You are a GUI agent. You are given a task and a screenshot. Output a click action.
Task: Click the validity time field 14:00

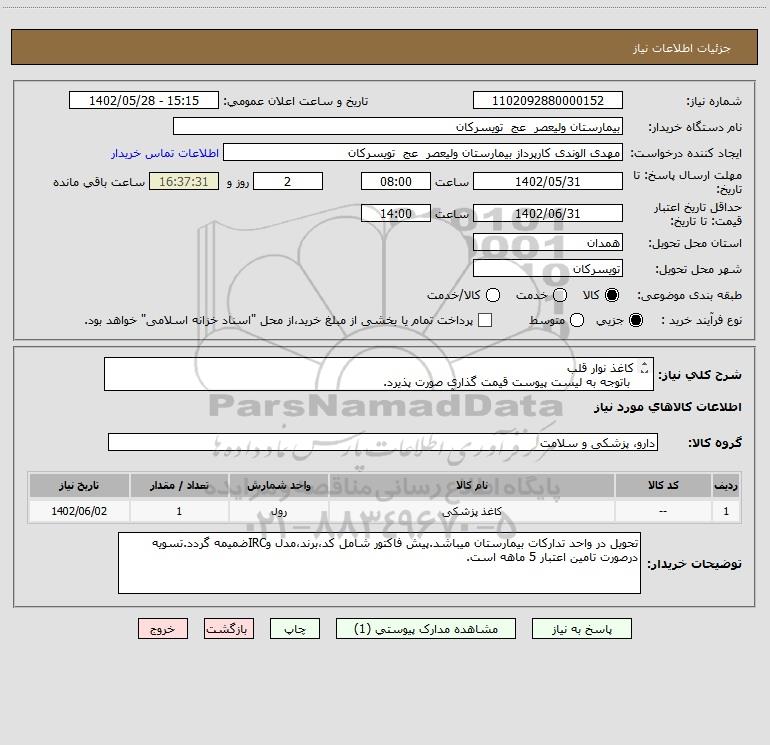click(396, 213)
